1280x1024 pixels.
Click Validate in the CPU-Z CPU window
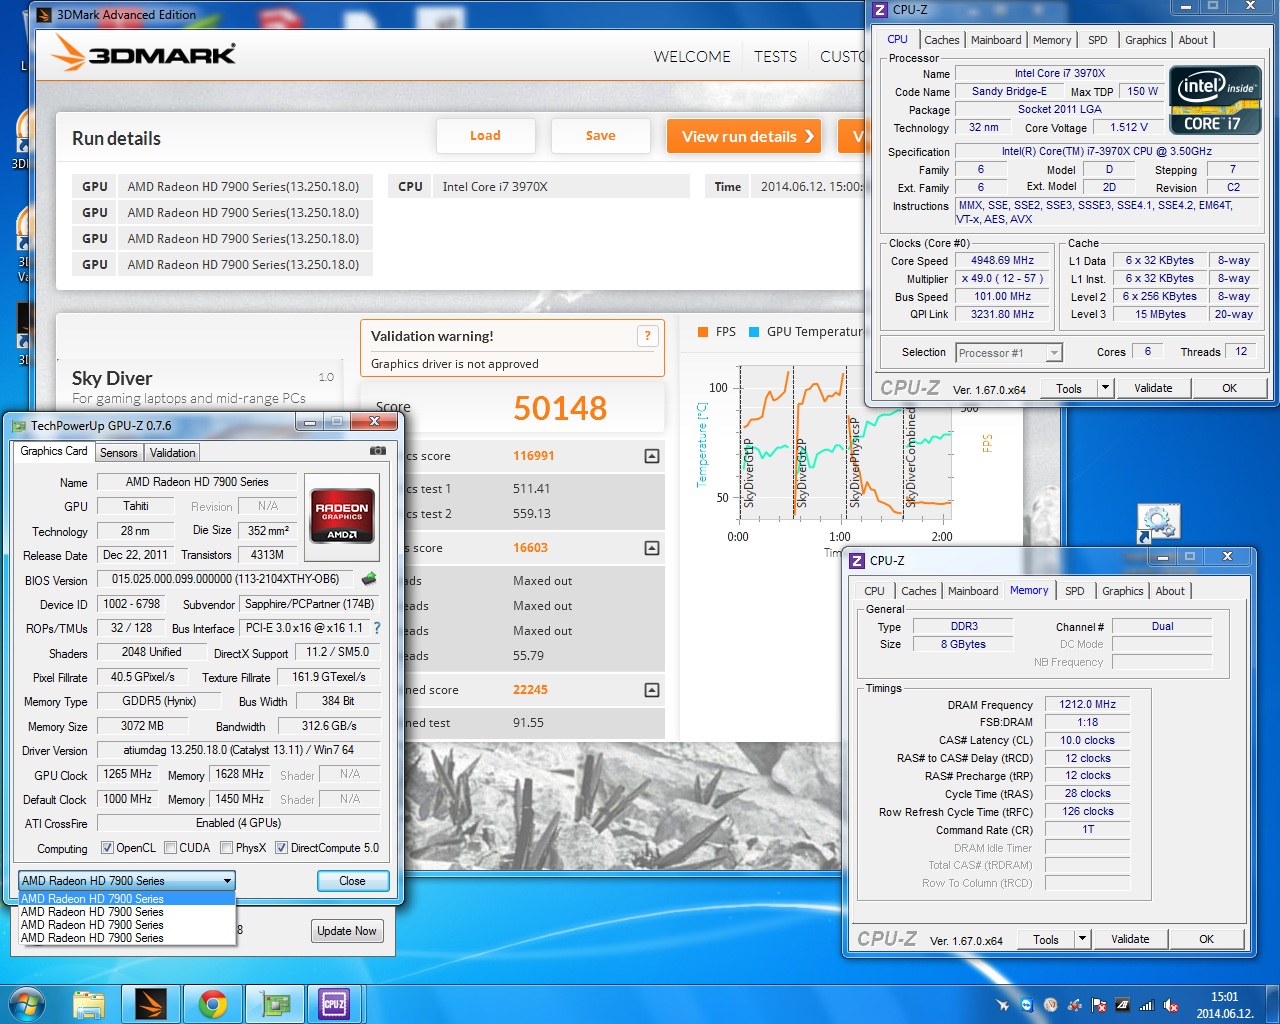pos(1153,388)
